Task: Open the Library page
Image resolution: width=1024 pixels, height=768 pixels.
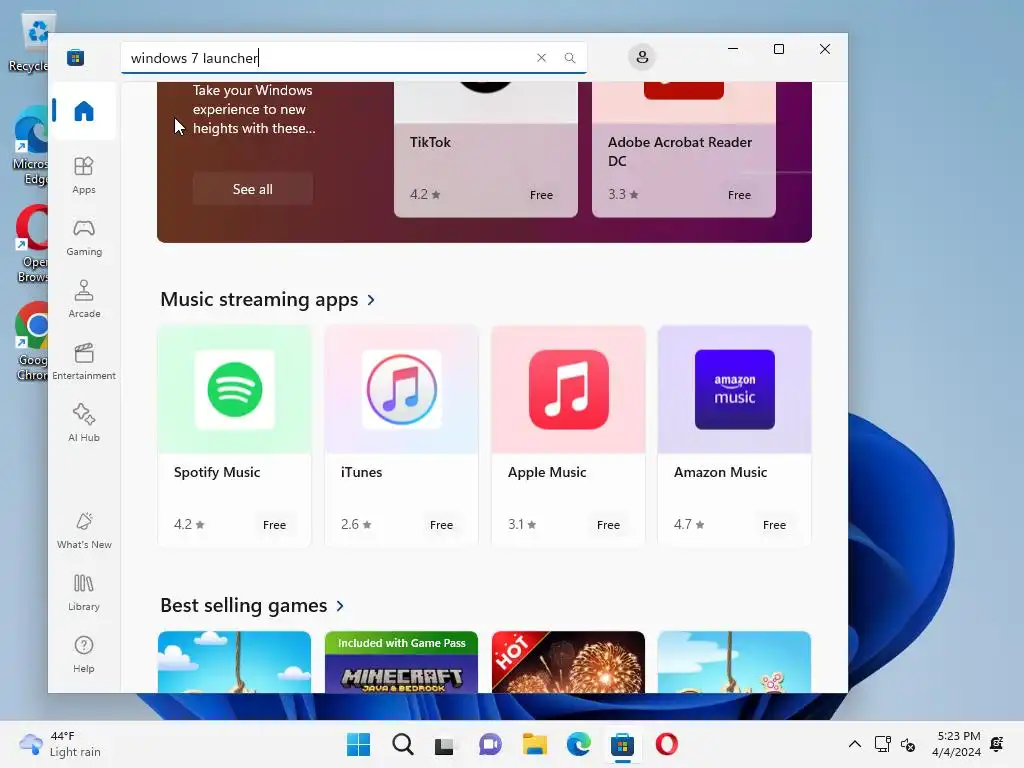Action: pyautogui.click(x=84, y=592)
